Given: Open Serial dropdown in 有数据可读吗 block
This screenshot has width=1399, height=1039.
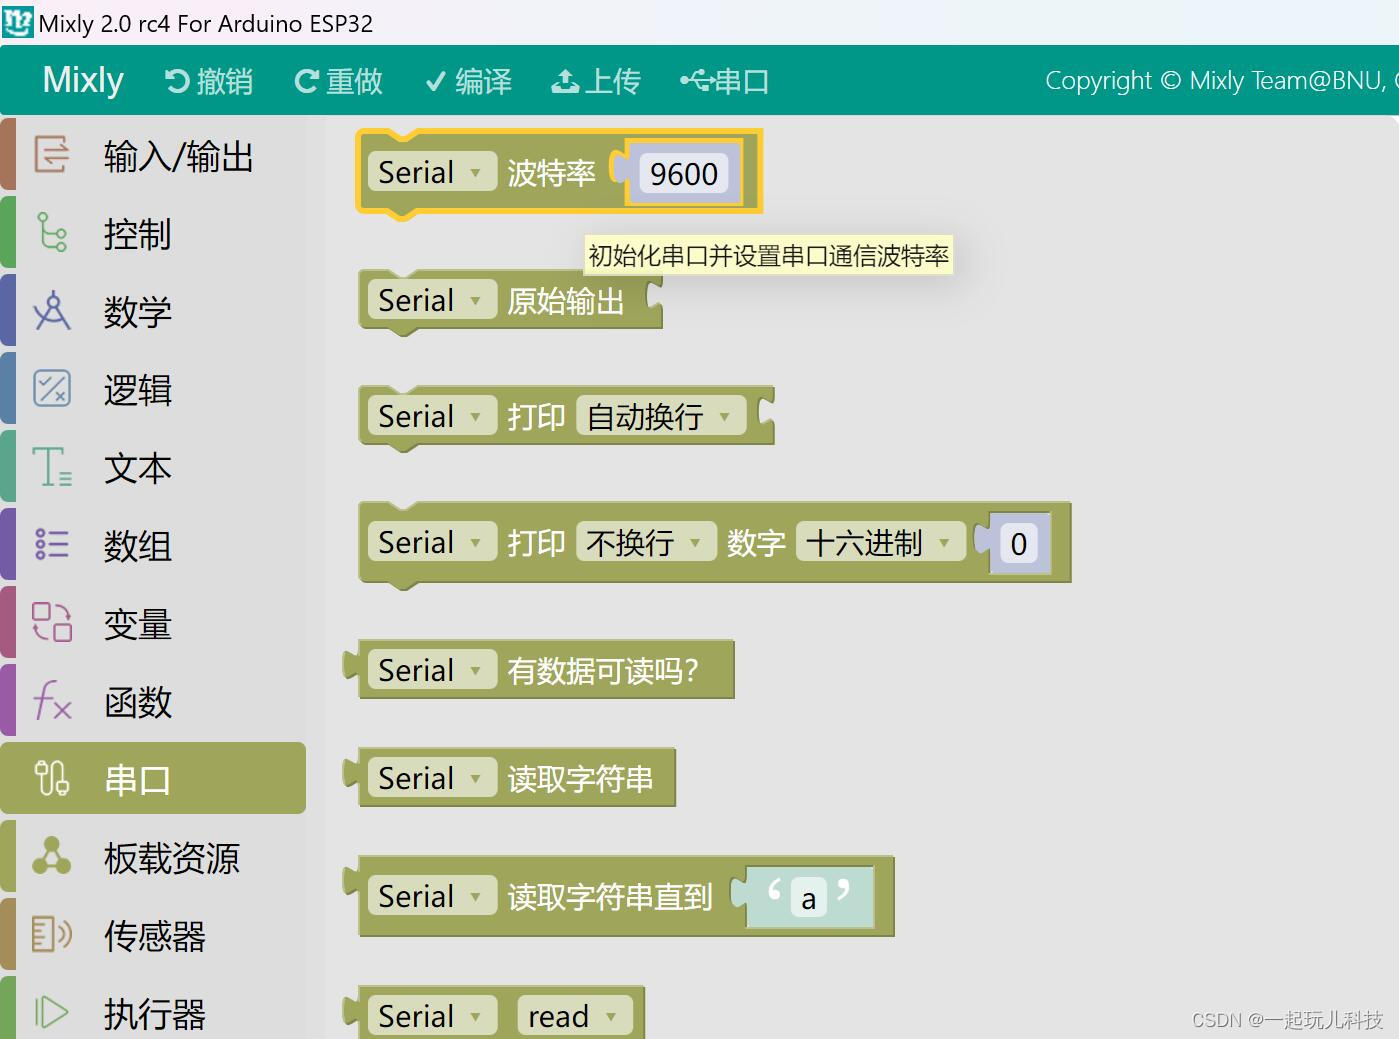Looking at the screenshot, I should click(432, 670).
